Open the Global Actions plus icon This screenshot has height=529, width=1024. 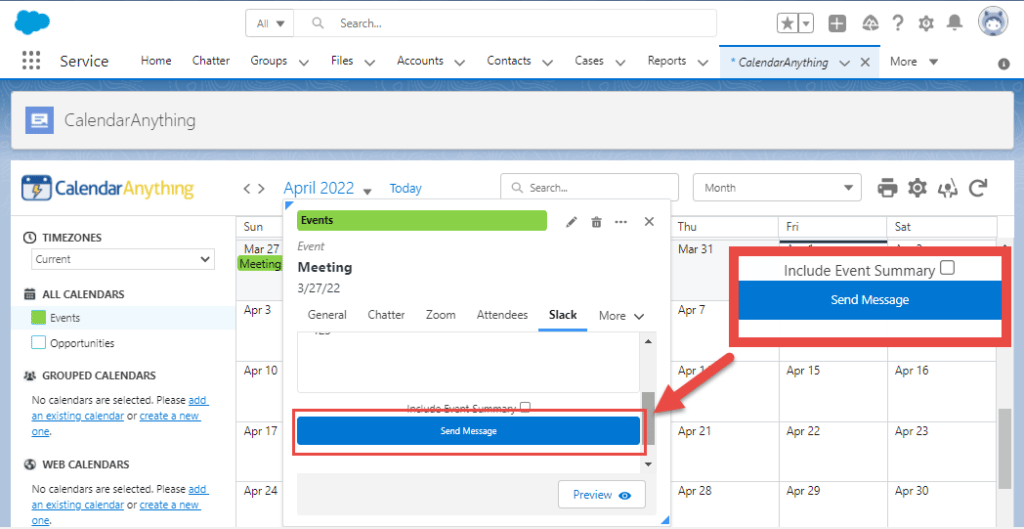coord(837,24)
